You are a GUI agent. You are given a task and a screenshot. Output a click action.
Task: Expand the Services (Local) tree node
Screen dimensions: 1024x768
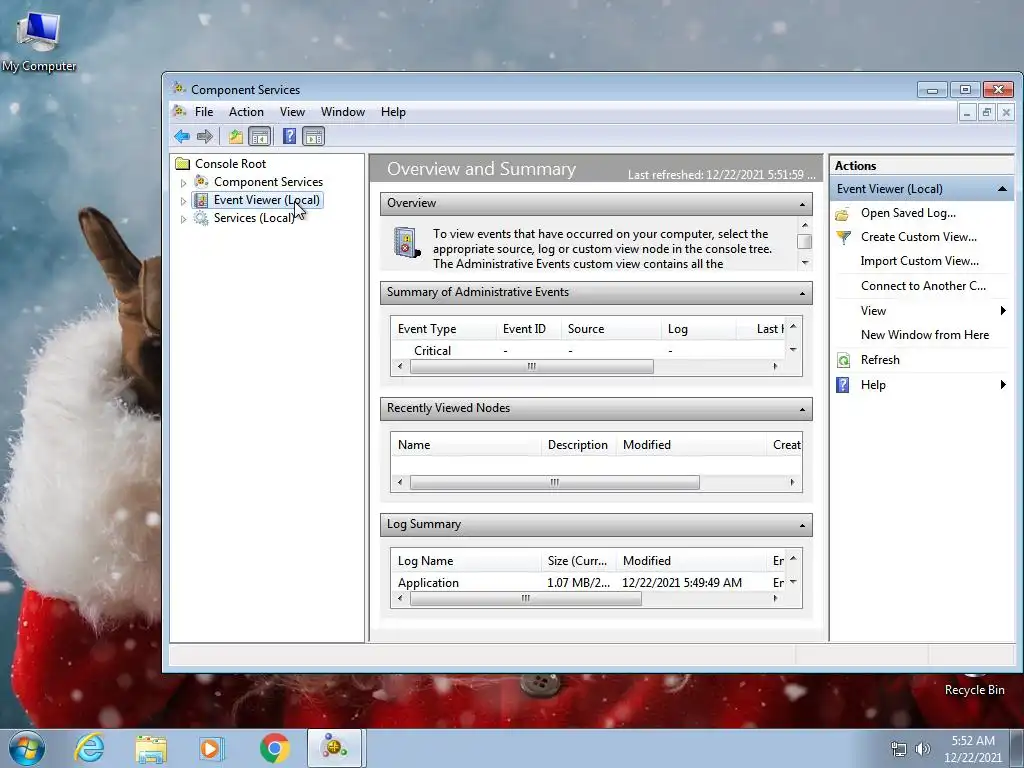point(184,219)
